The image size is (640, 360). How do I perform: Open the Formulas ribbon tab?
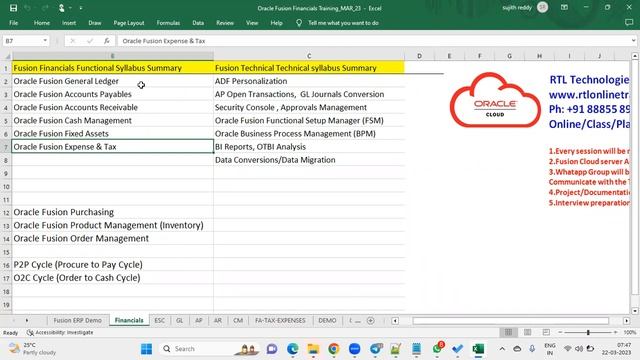[168, 23]
